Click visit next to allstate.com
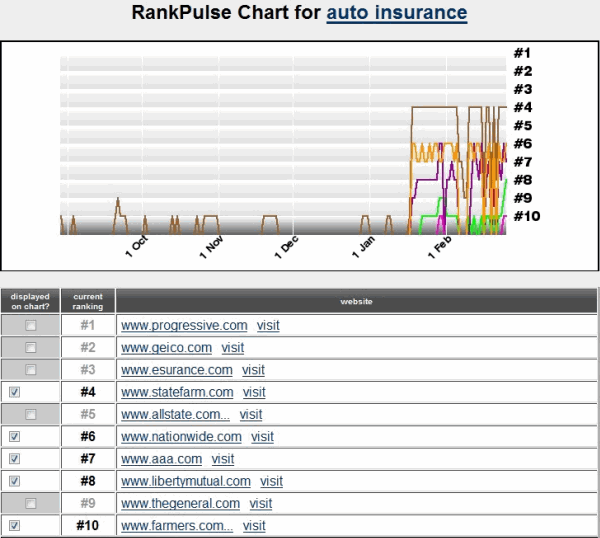 tap(251, 414)
